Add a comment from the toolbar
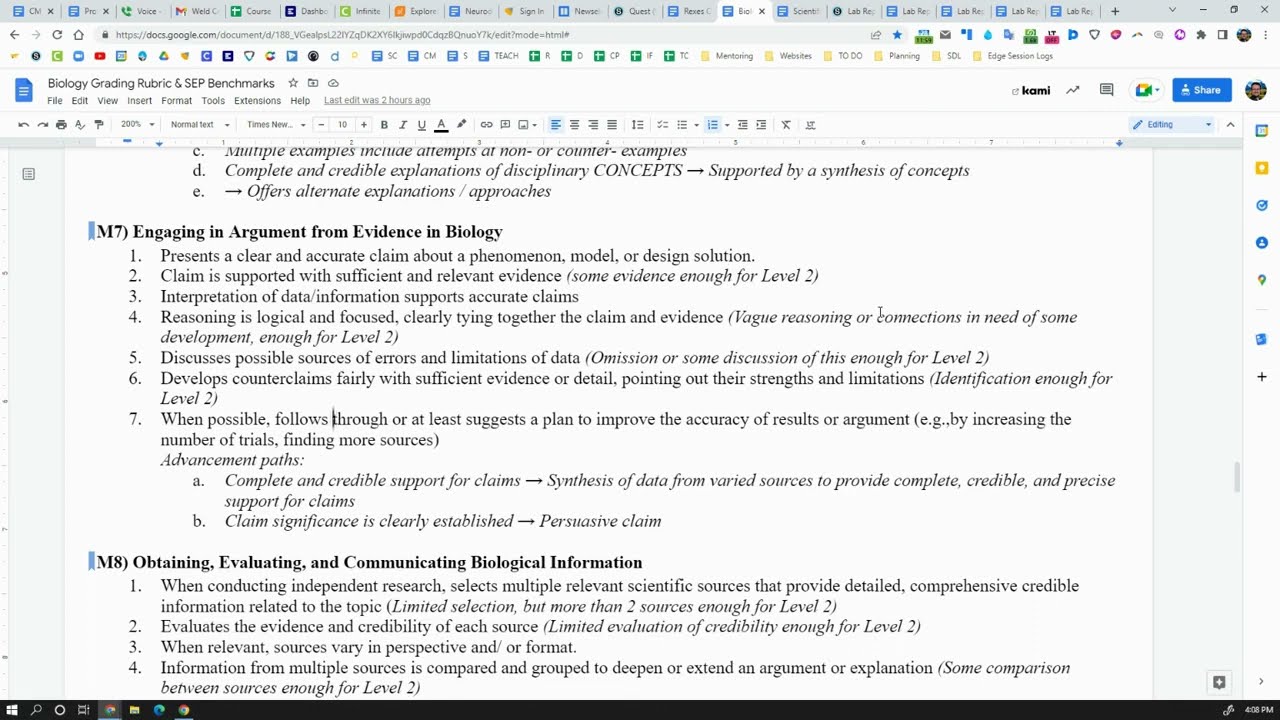The width and height of the screenshot is (1280, 720). [x=505, y=125]
